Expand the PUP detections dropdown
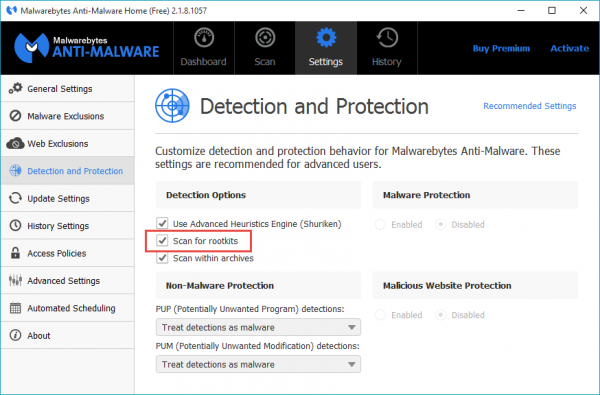Viewport: 600px width, 395px height. pyautogui.click(x=258, y=327)
